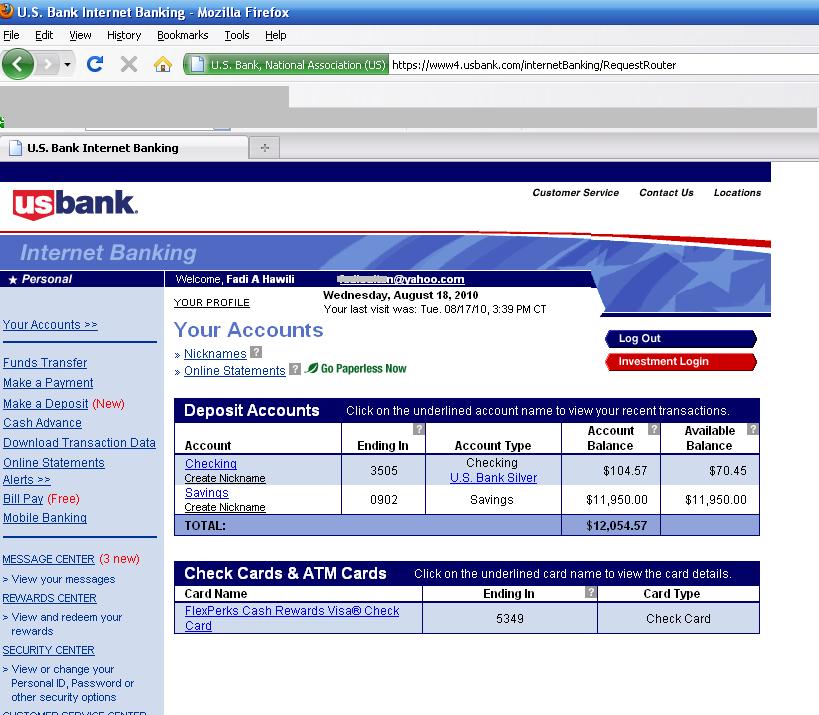
Task: Open the View menu
Action: (80, 35)
